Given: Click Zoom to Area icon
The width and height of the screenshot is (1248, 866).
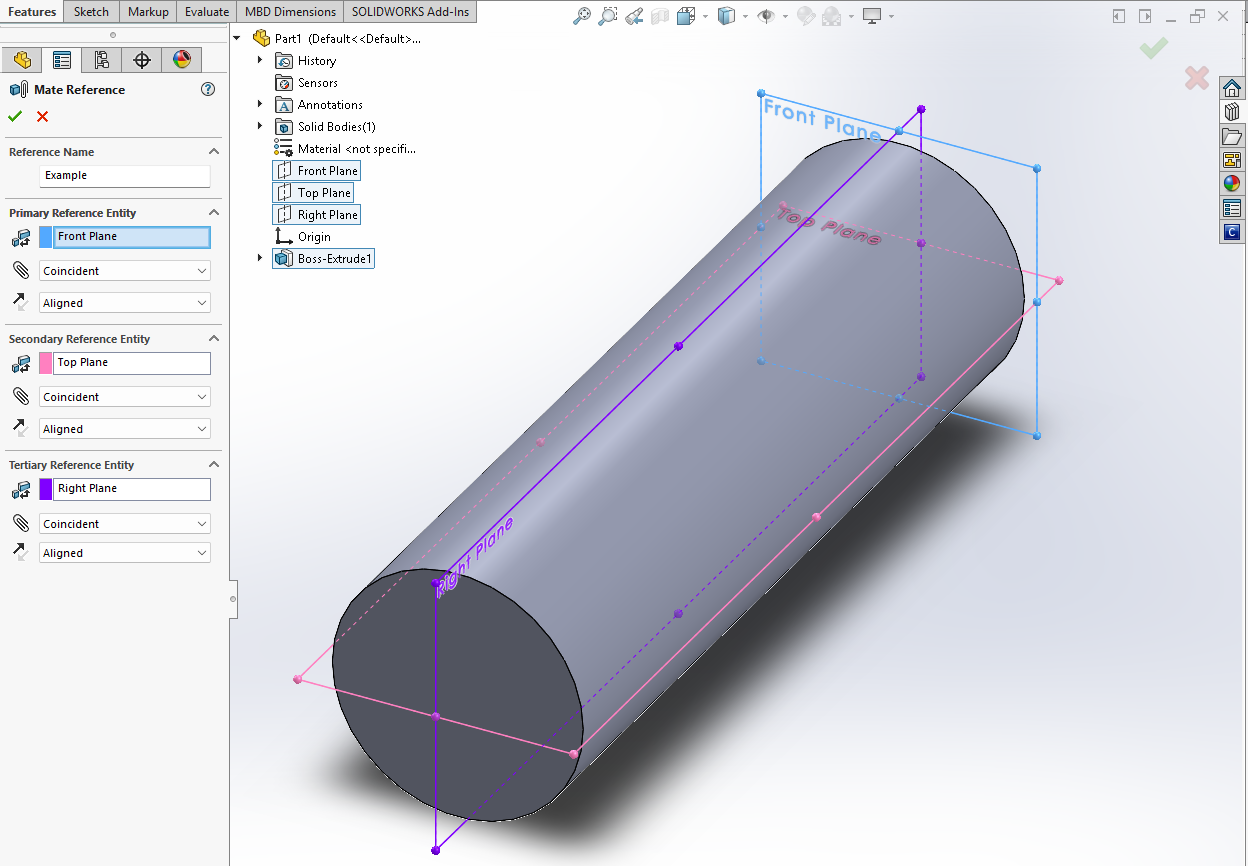Looking at the screenshot, I should [607, 16].
